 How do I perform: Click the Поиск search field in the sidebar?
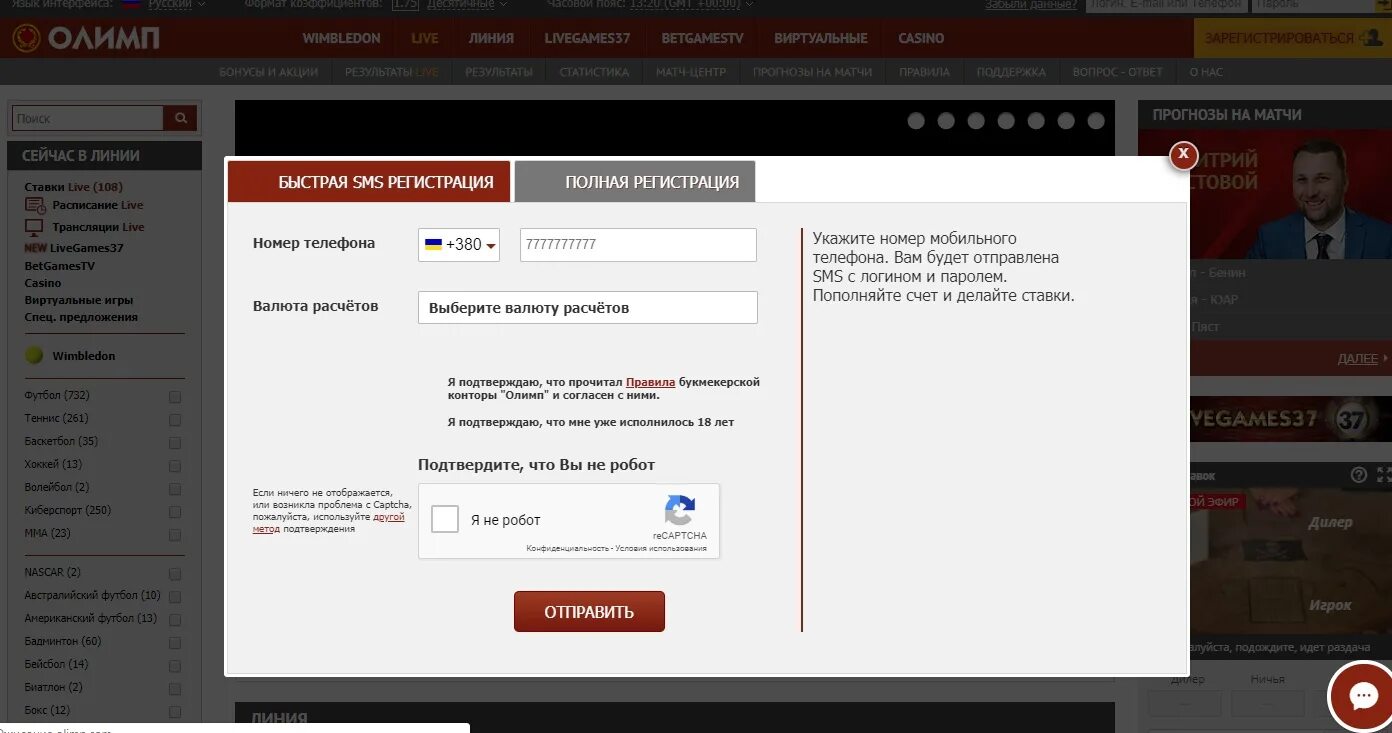point(88,118)
